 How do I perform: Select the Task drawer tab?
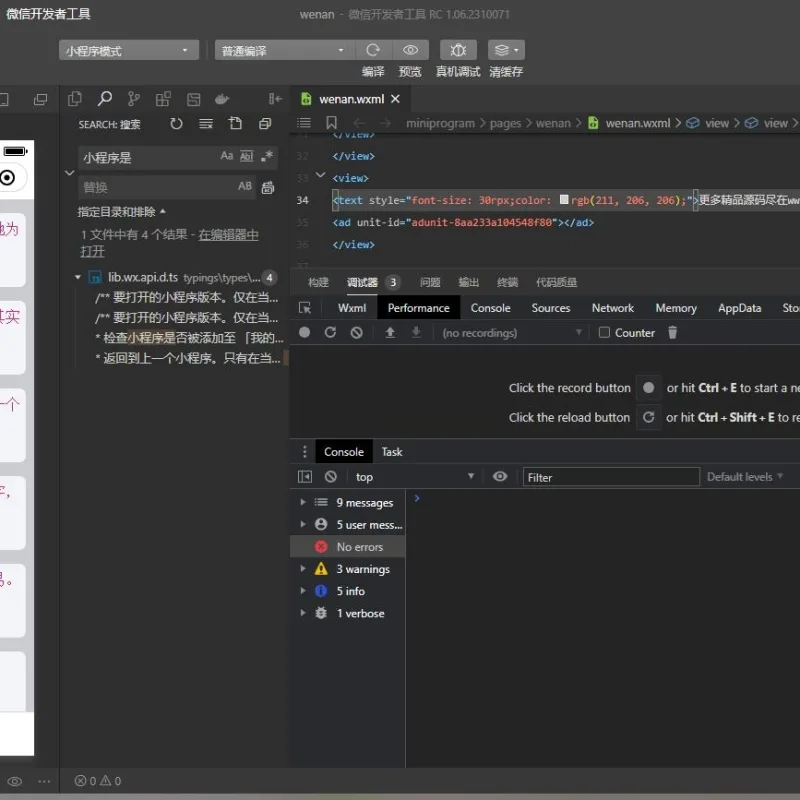pos(392,452)
